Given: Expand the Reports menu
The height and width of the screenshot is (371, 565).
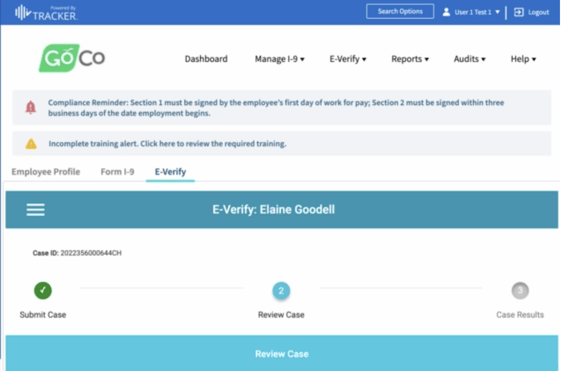Looking at the screenshot, I should pyautogui.click(x=410, y=59).
